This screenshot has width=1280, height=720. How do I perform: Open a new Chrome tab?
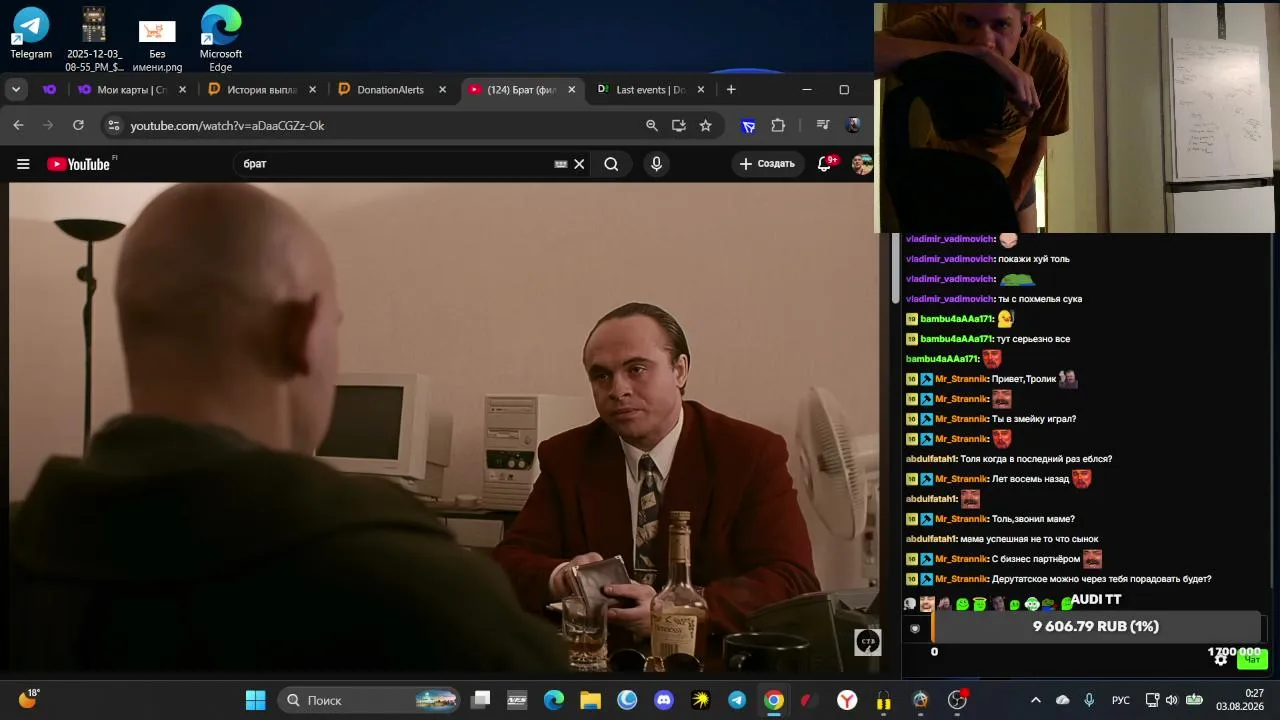tap(731, 90)
